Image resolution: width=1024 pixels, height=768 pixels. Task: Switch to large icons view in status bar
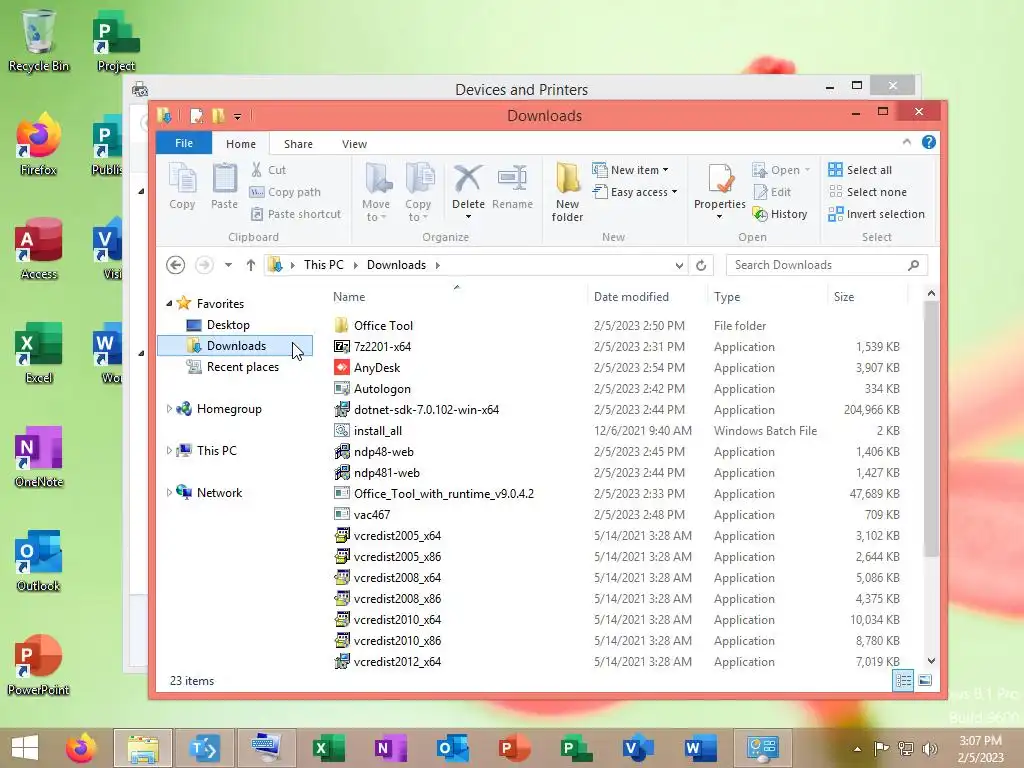click(925, 680)
